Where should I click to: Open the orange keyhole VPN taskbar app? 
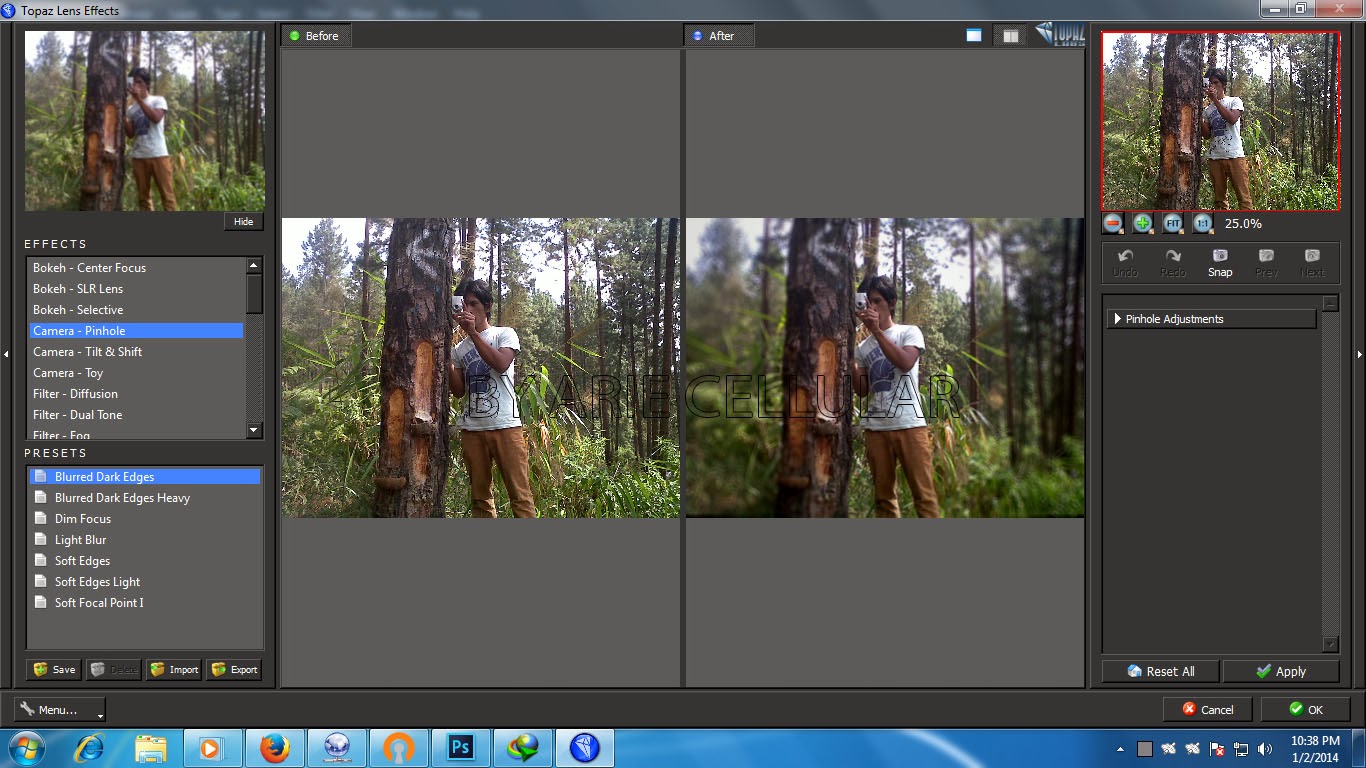pyautogui.click(x=398, y=748)
